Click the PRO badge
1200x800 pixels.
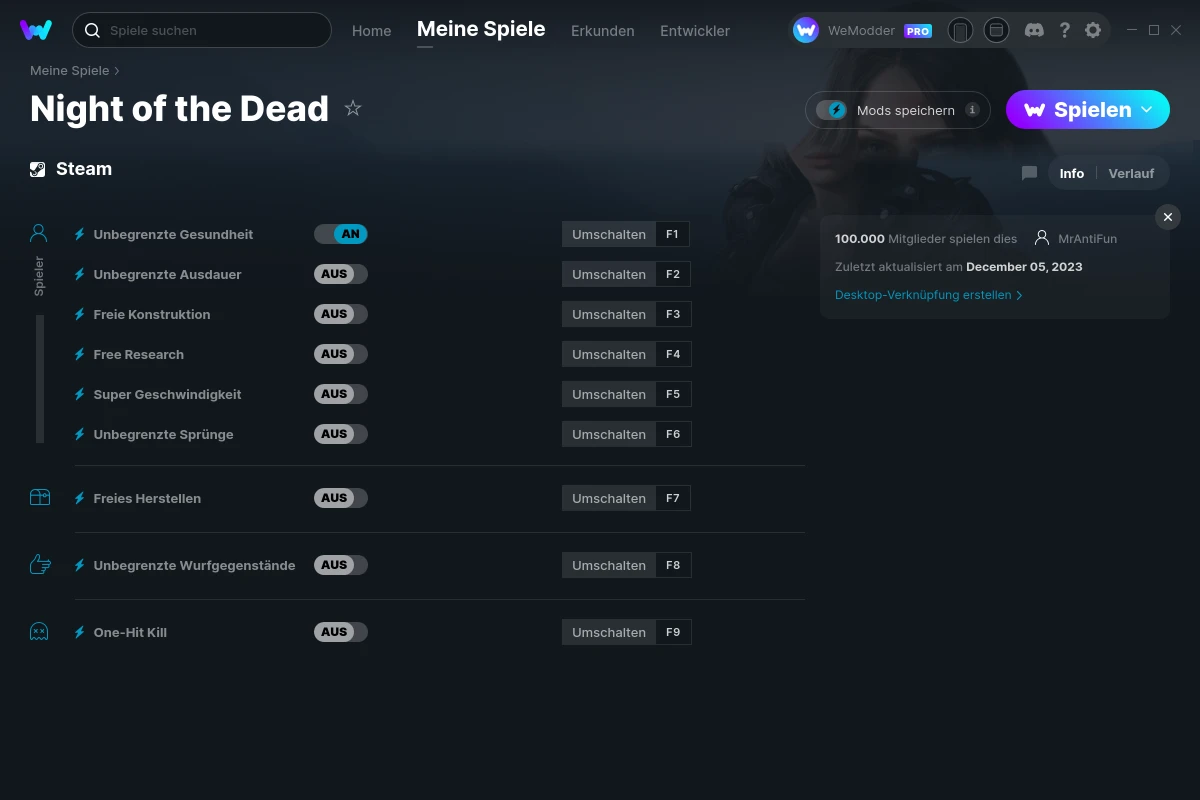pyautogui.click(x=918, y=31)
